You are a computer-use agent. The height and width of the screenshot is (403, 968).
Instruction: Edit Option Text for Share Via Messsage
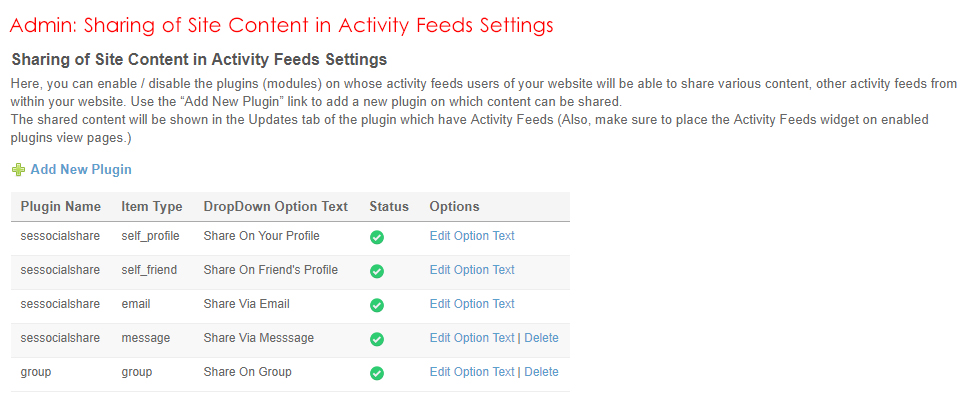point(472,338)
